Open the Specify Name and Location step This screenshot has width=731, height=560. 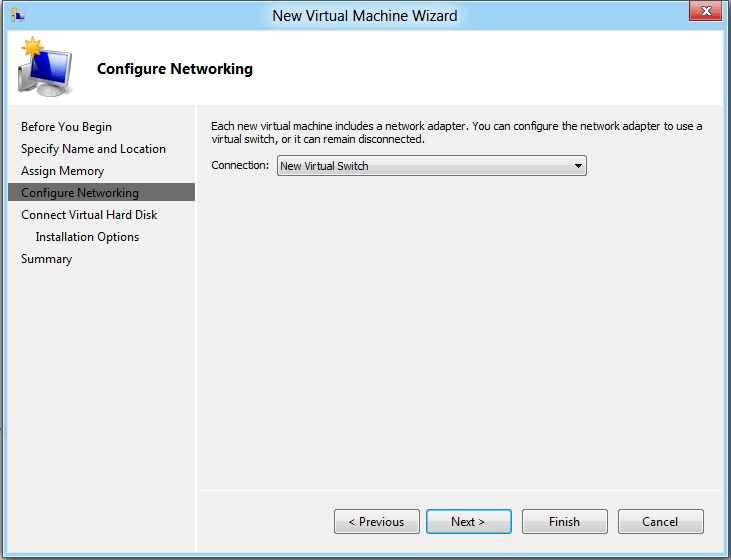93,149
